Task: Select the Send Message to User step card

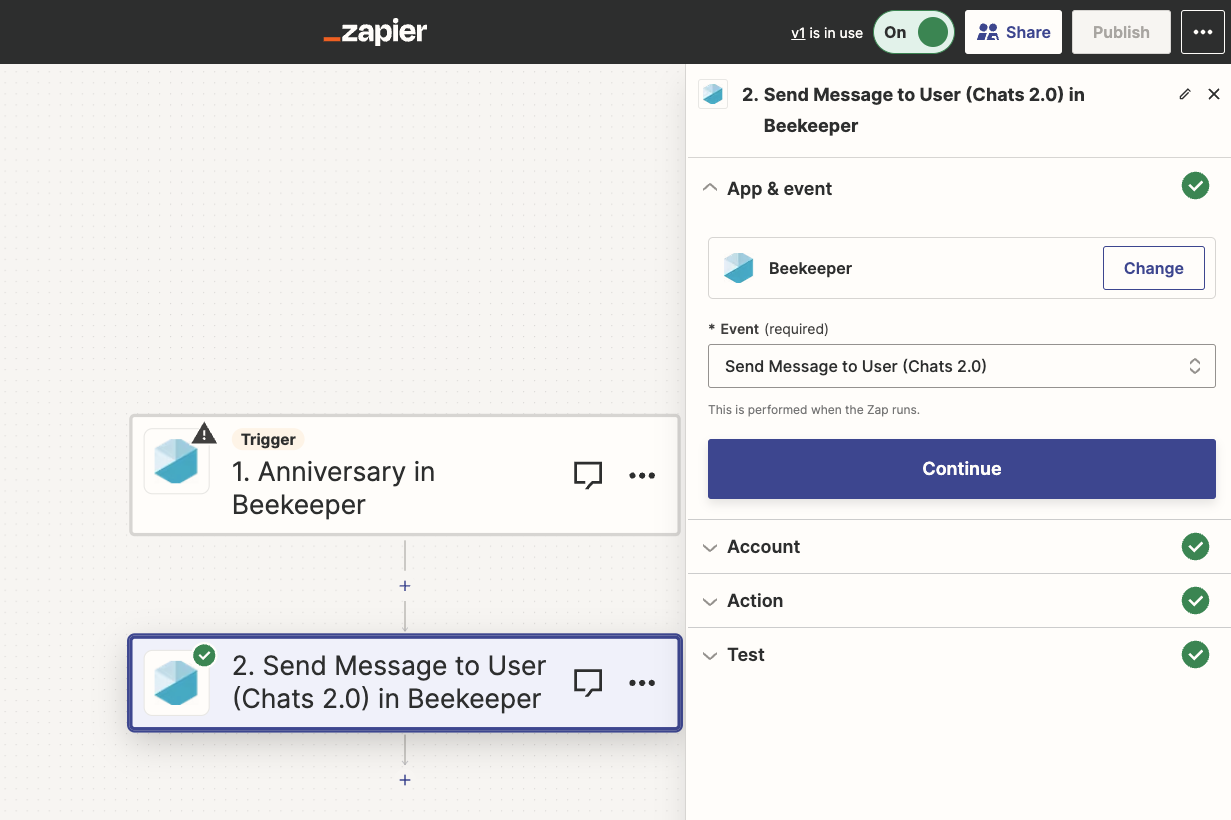Action: [x=405, y=683]
